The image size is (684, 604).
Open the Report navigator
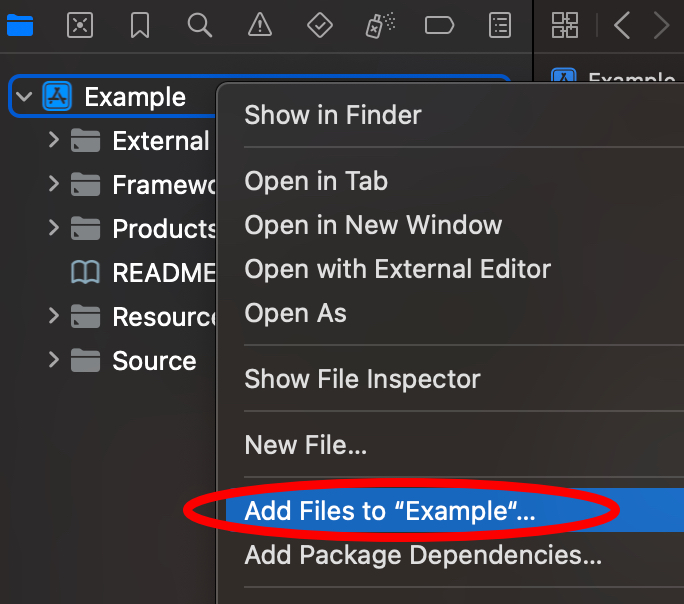pos(499,25)
